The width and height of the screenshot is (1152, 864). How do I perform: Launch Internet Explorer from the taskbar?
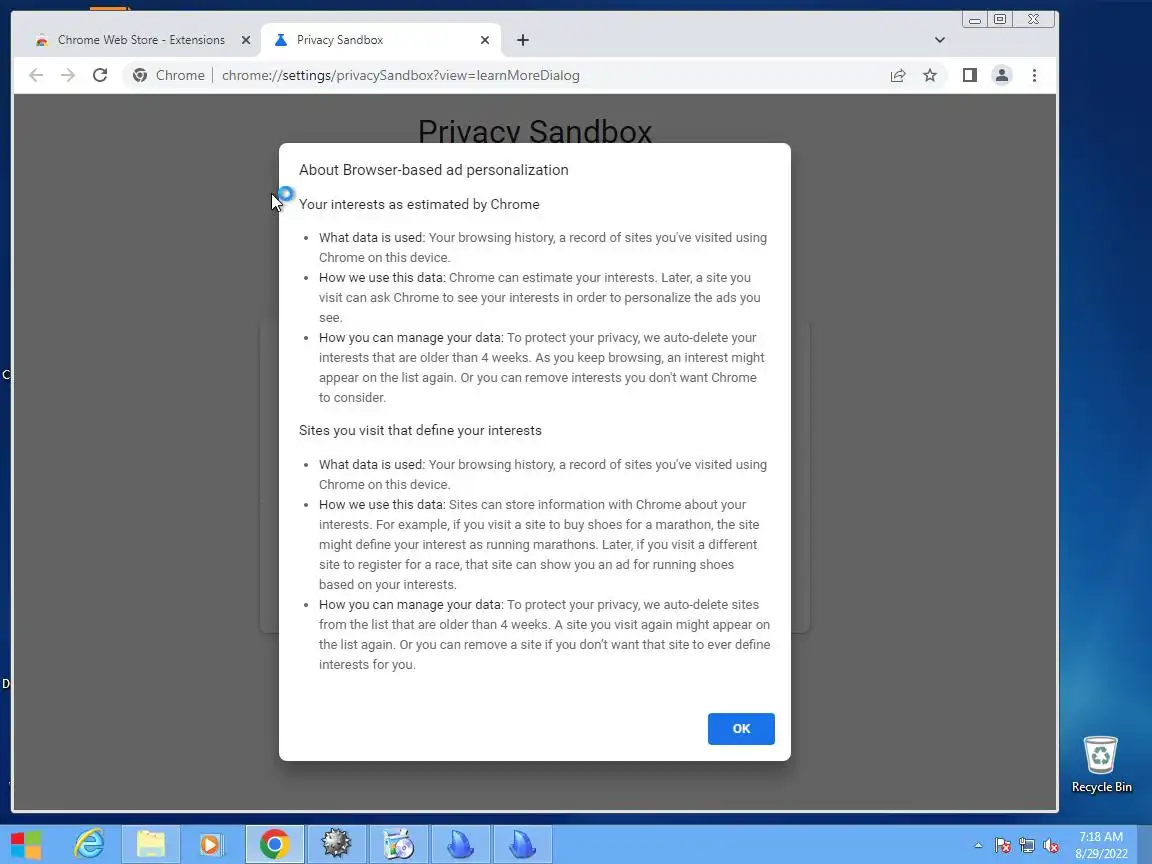click(x=89, y=844)
